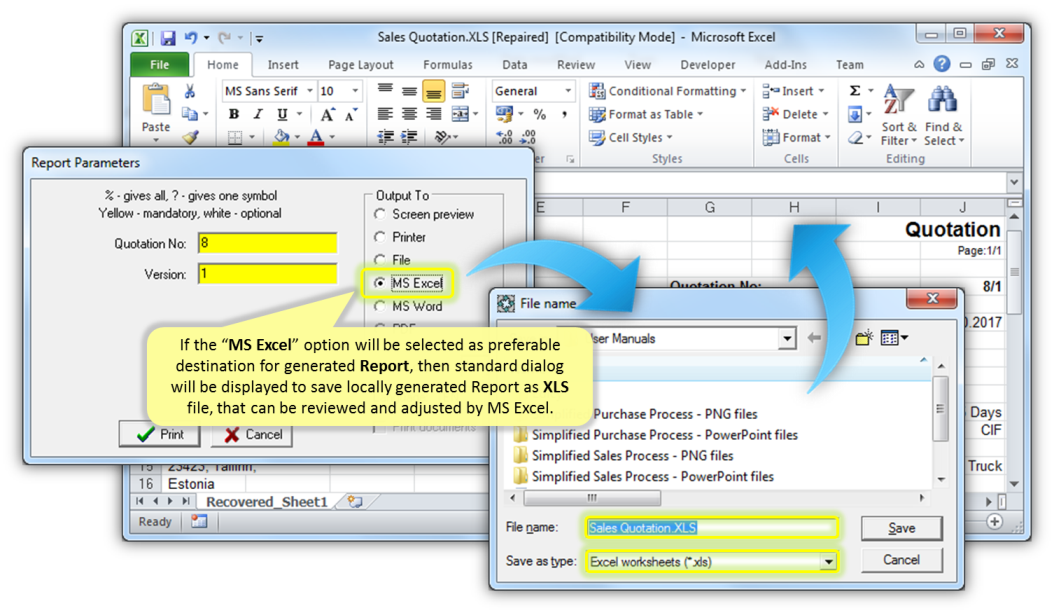Create a new folder in File name dialog

[x=864, y=337]
